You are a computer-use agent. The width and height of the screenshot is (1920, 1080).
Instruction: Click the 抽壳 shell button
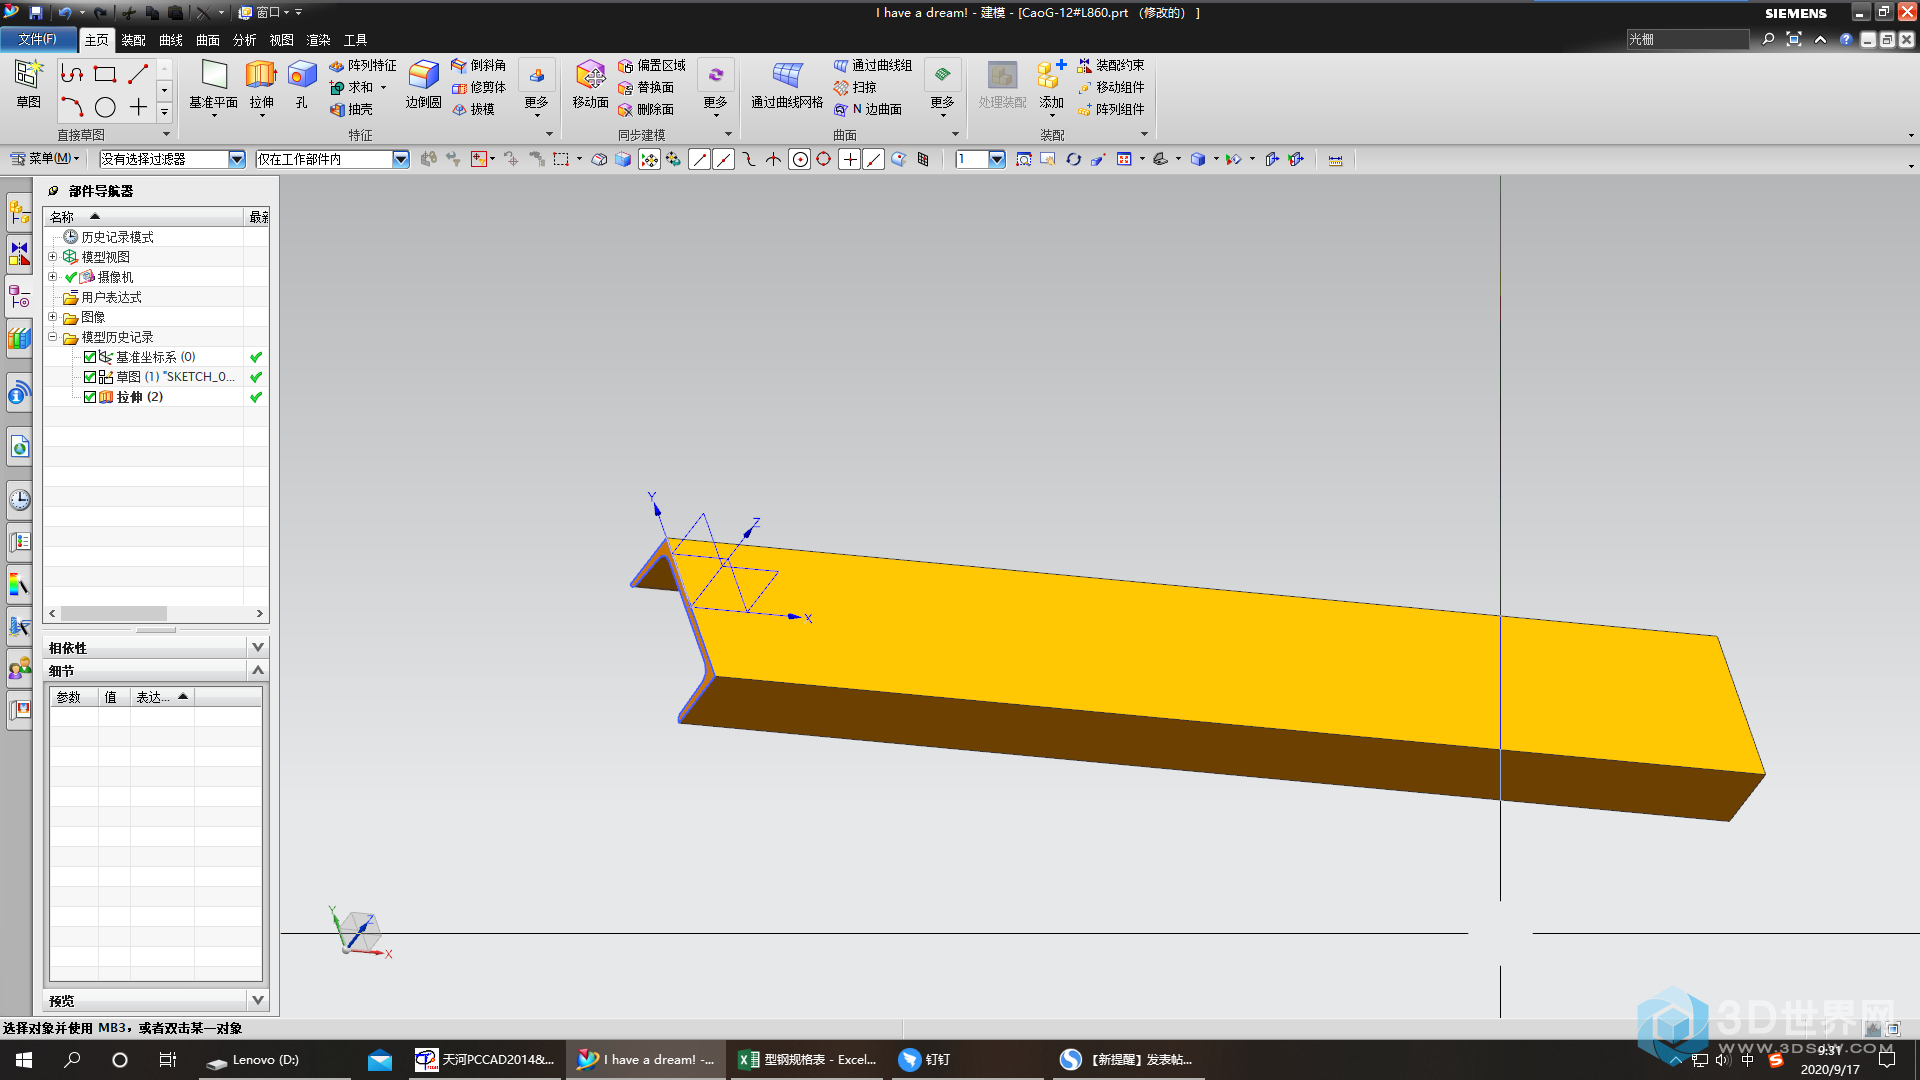351,109
